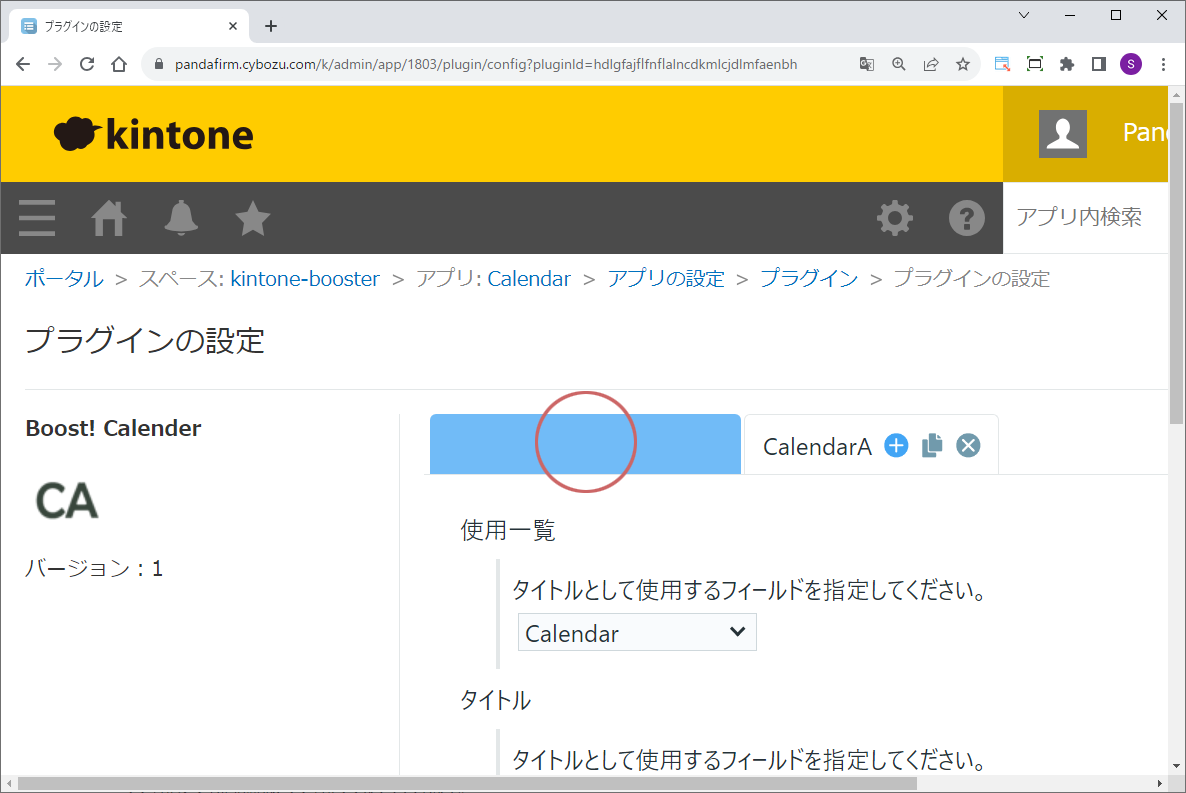Click the プラグイン breadcrumb link

(x=808, y=279)
